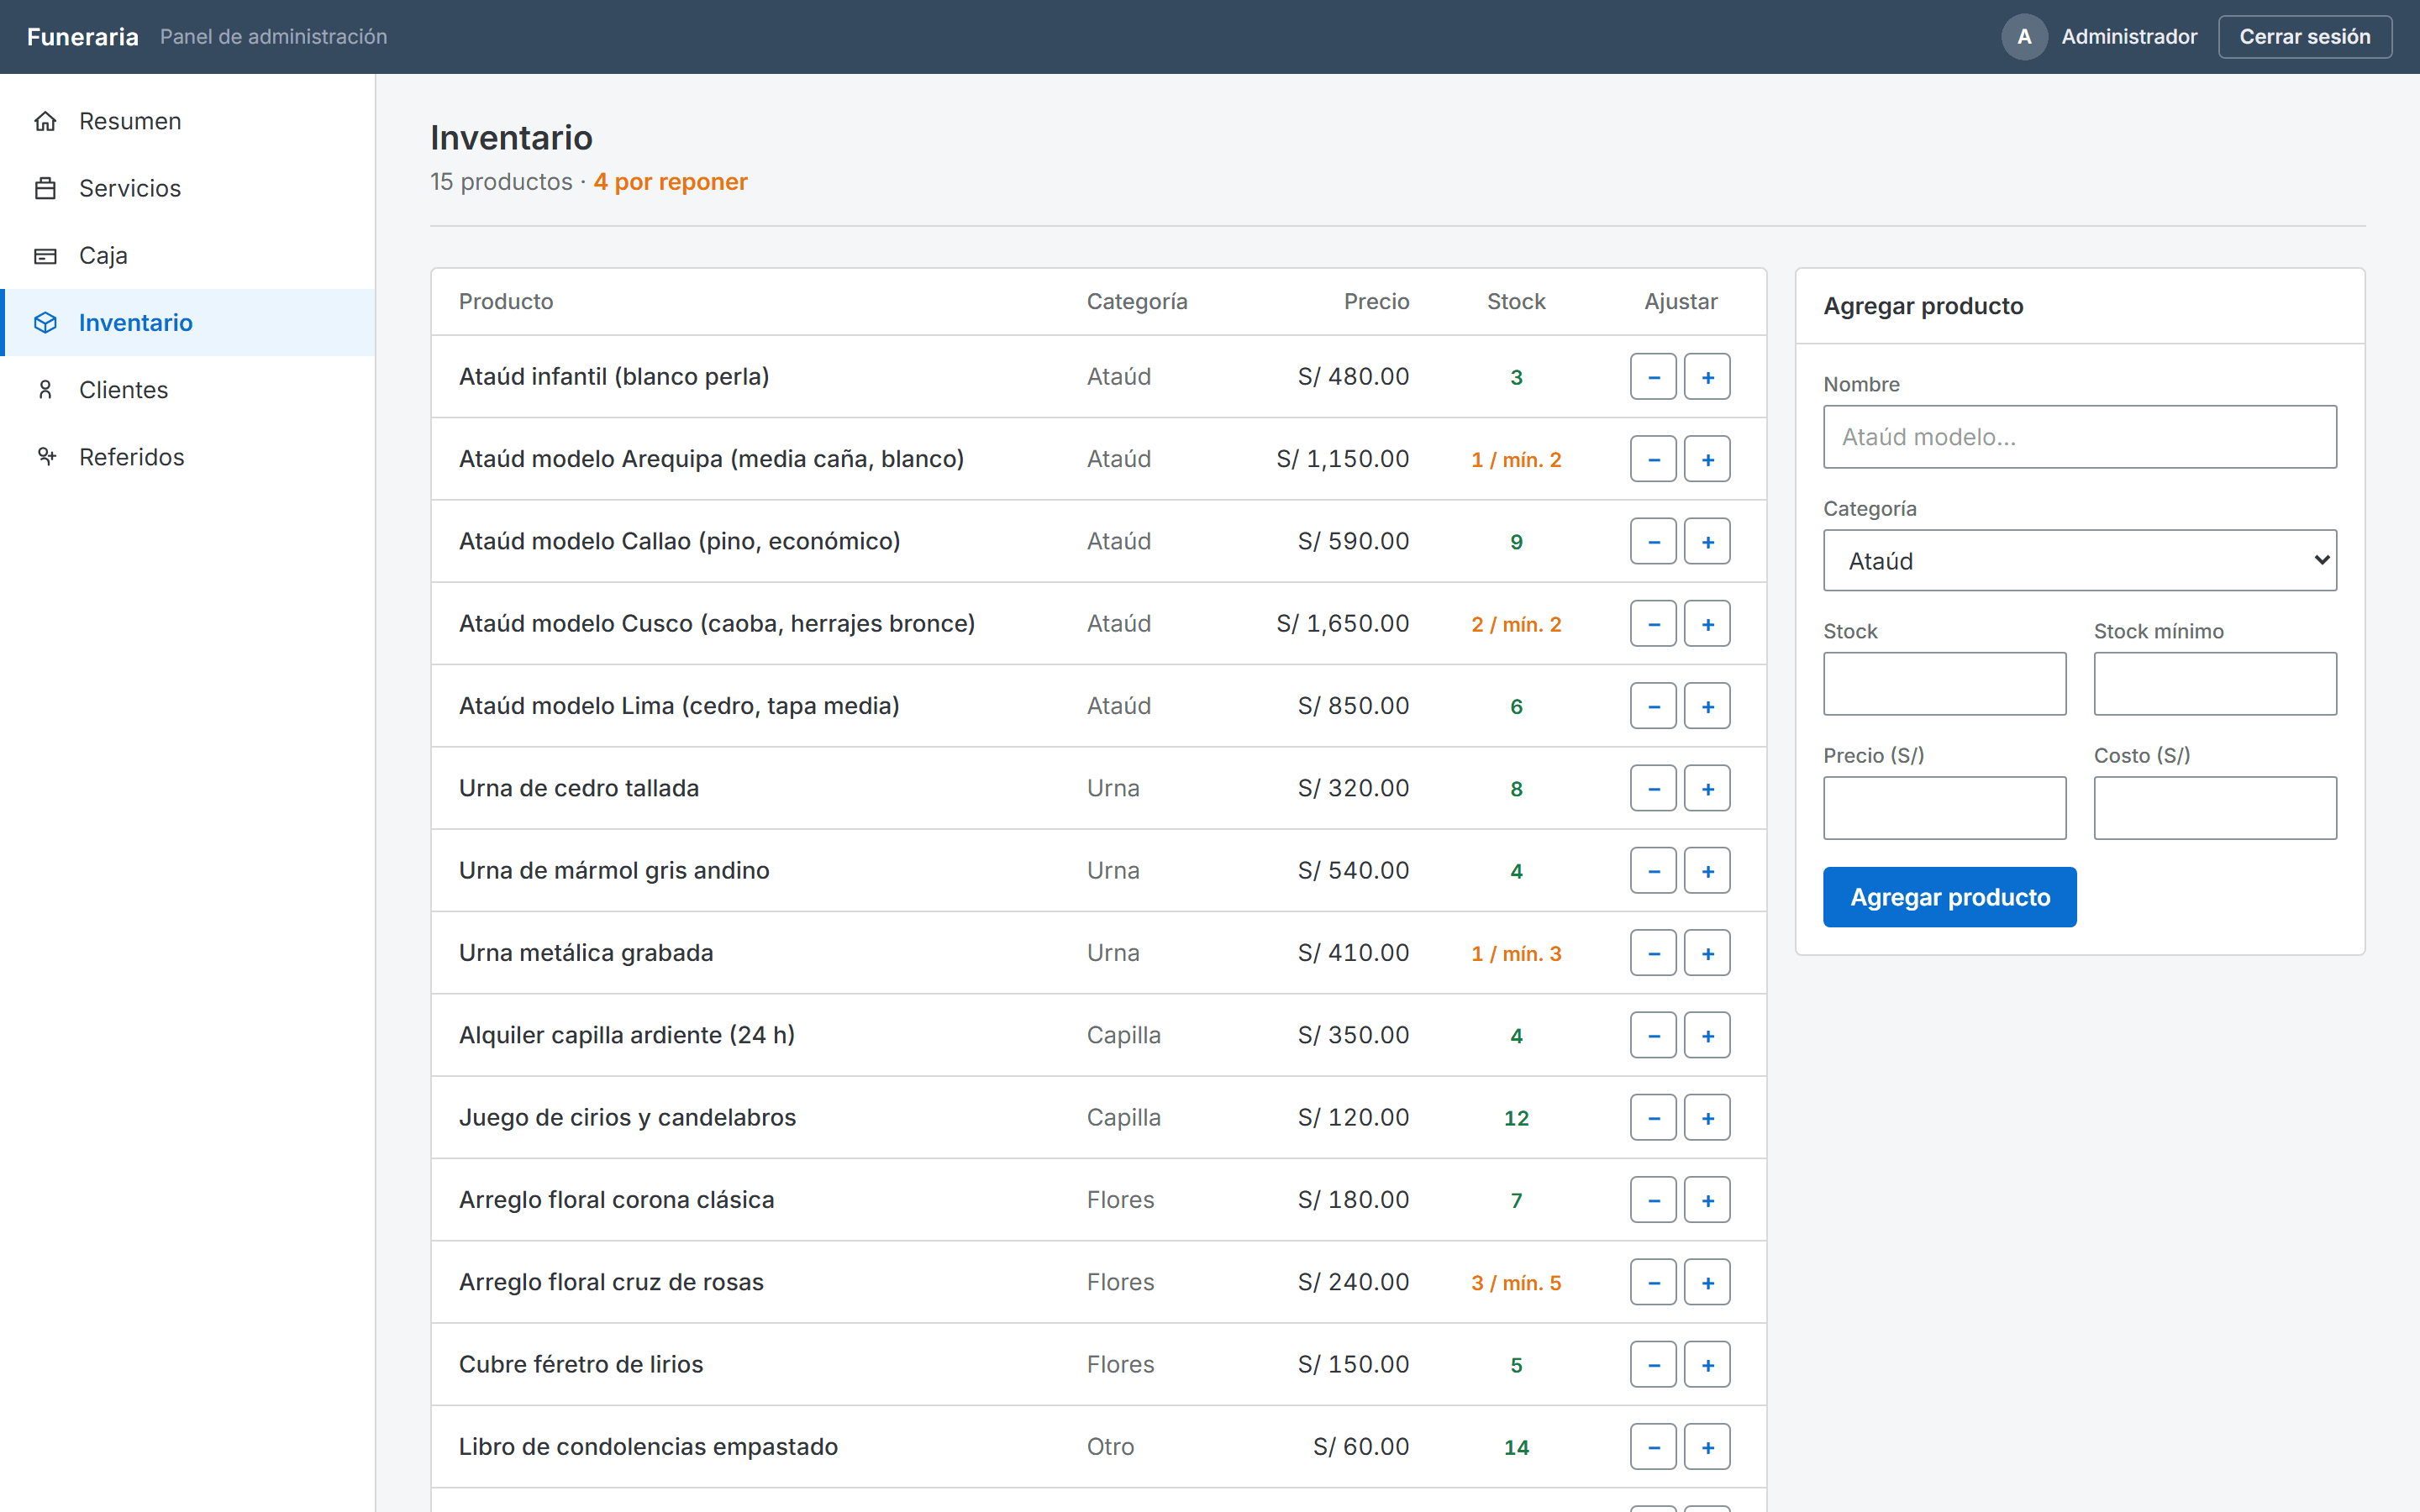Viewport: 2420px width, 1512px height.
Task: Click the Caja card icon
Action: (x=45, y=255)
